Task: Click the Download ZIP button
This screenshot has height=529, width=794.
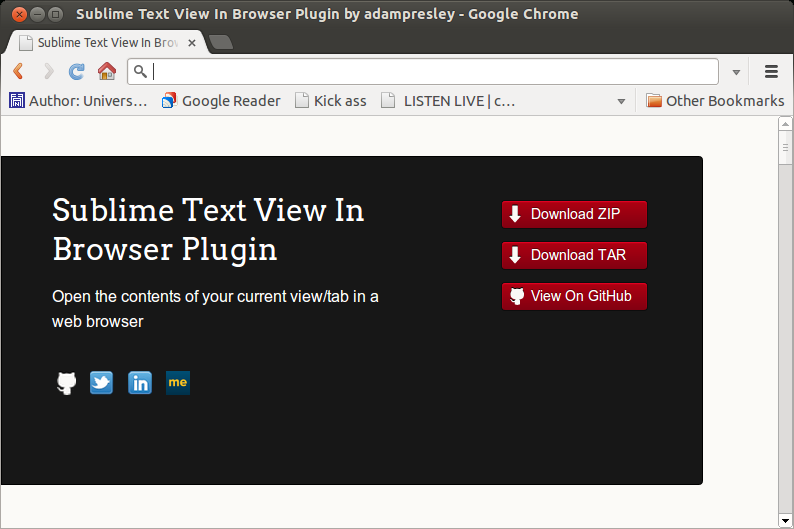Action: (574, 214)
